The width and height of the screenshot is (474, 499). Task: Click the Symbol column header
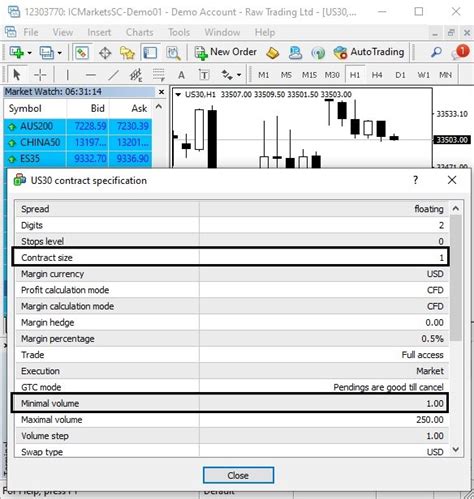point(35,109)
